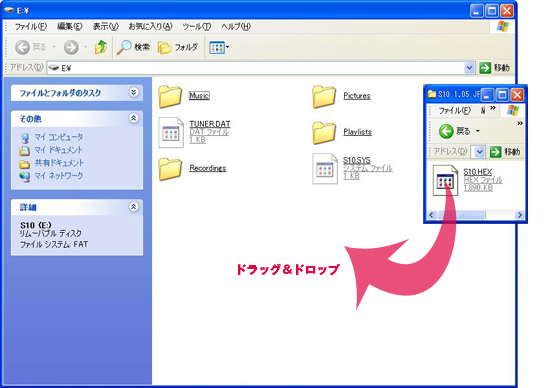Open Back history dropdown in E:¥ toolbar
Screen dimensions: 550x388
click(x=54, y=47)
